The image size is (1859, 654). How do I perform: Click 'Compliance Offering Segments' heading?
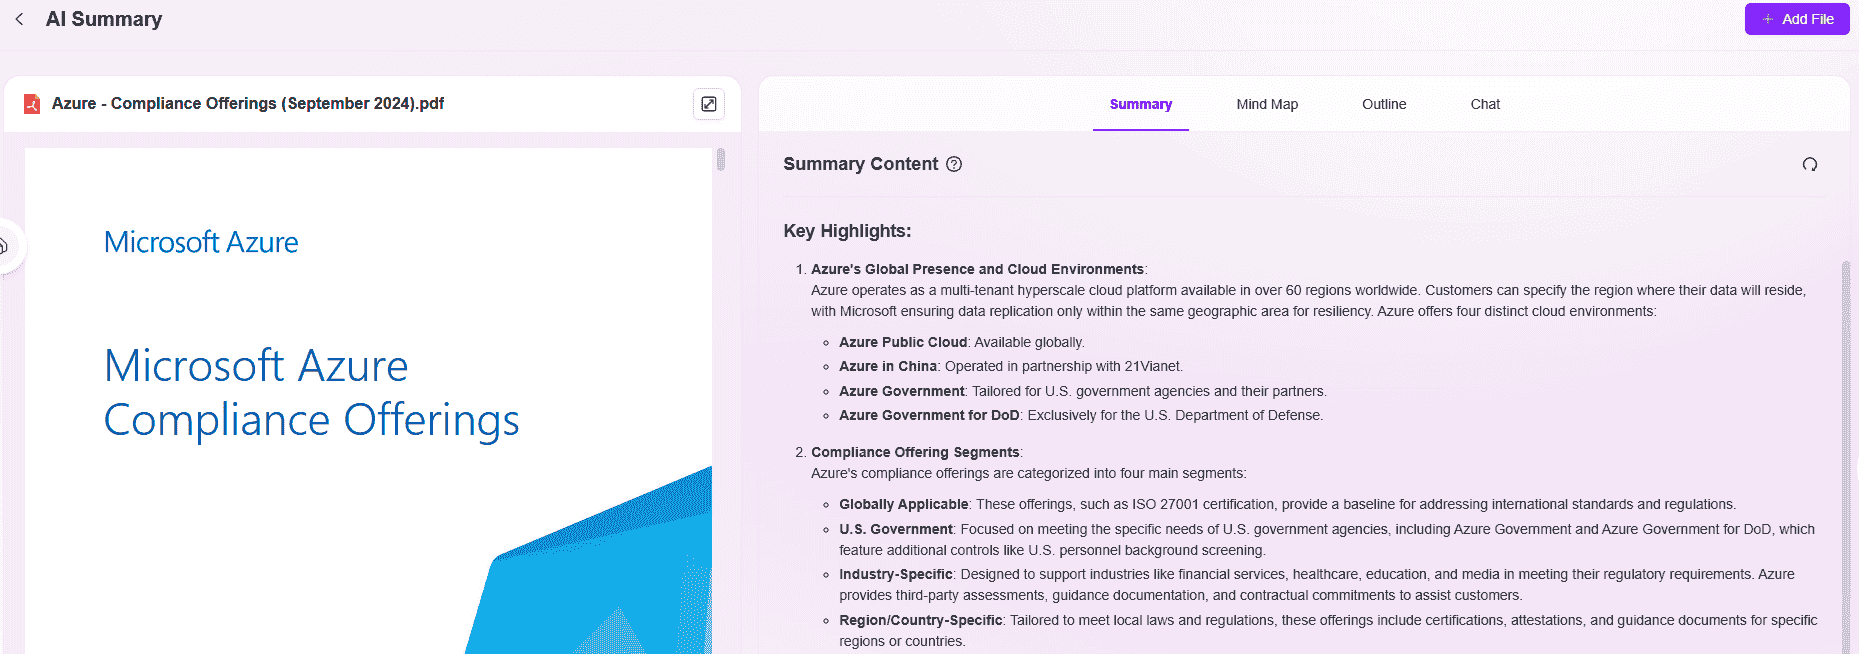point(915,452)
